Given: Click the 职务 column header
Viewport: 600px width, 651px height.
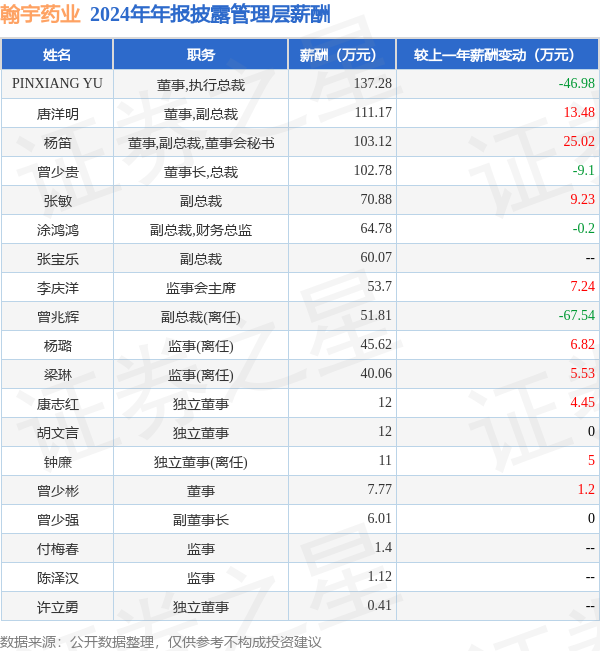Looking at the screenshot, I should [201, 54].
